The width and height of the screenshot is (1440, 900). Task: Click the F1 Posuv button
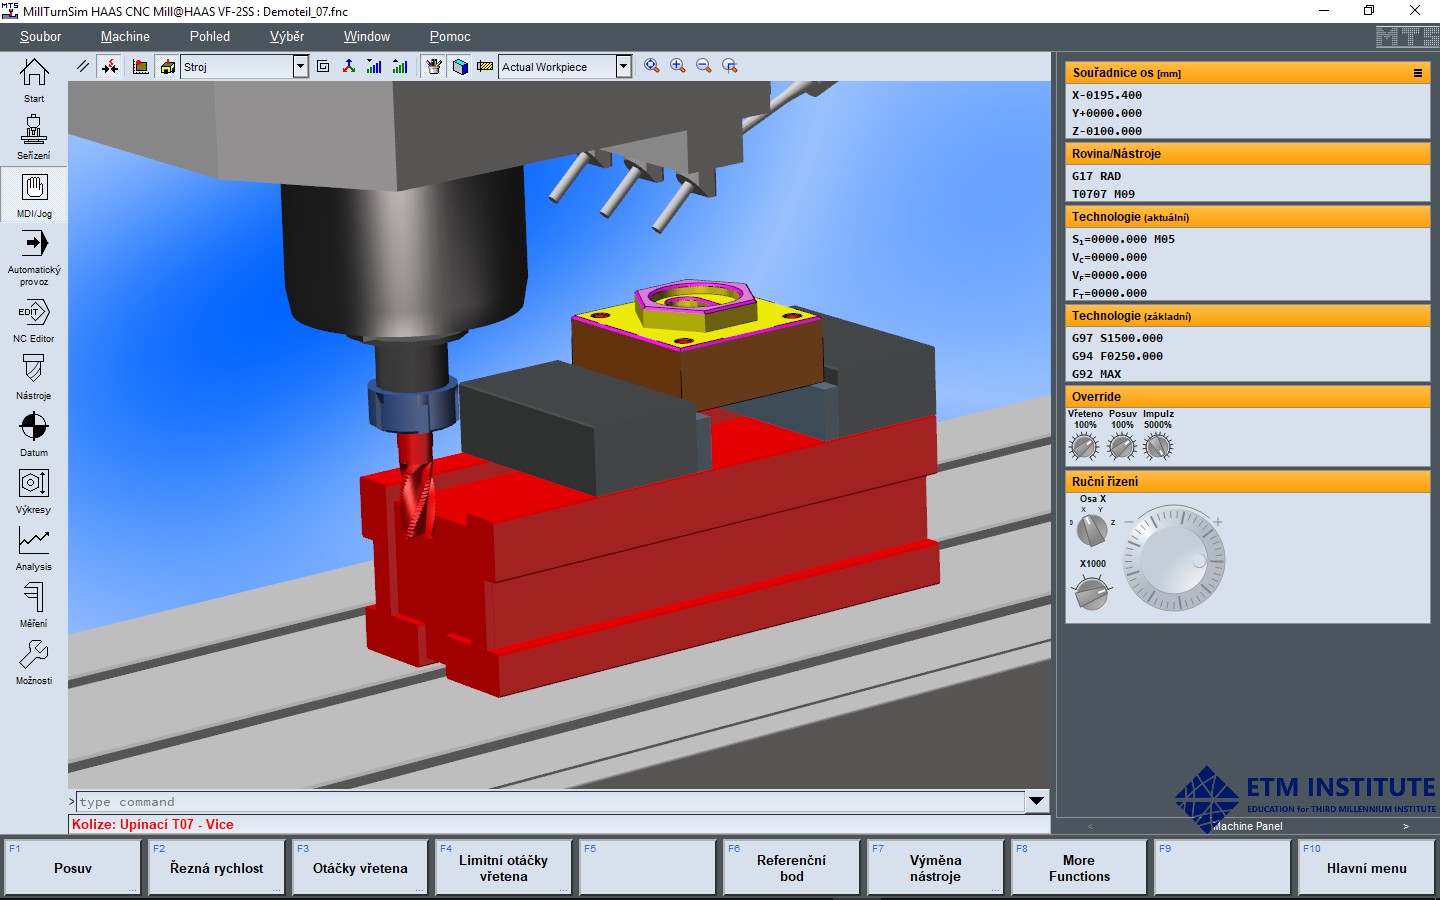point(73,868)
